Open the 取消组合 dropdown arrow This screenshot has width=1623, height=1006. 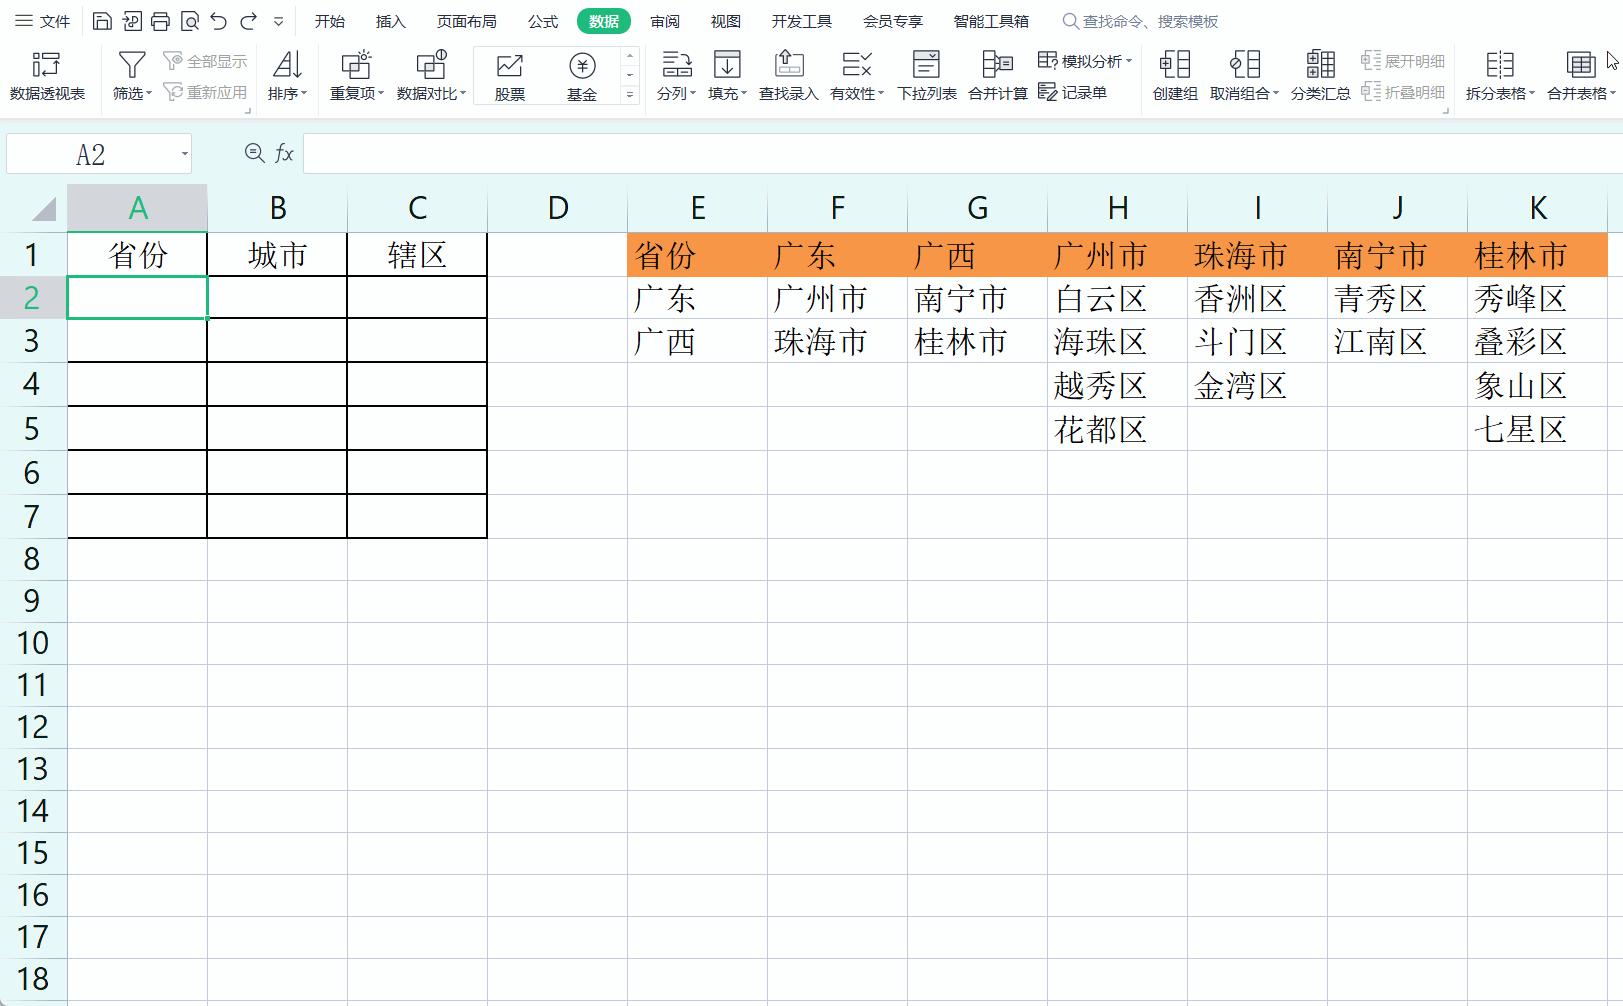(x=1276, y=94)
